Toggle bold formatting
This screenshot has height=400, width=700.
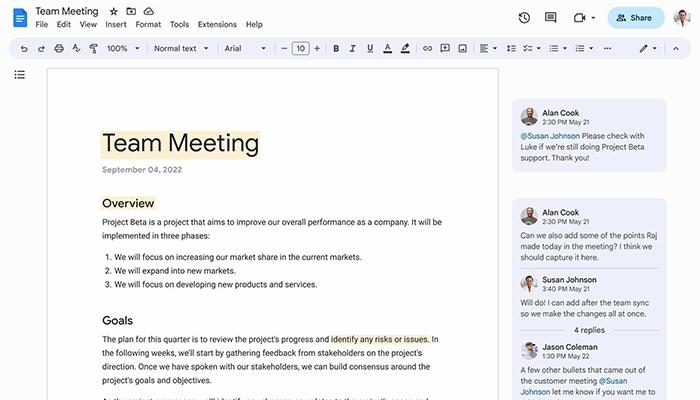336,49
